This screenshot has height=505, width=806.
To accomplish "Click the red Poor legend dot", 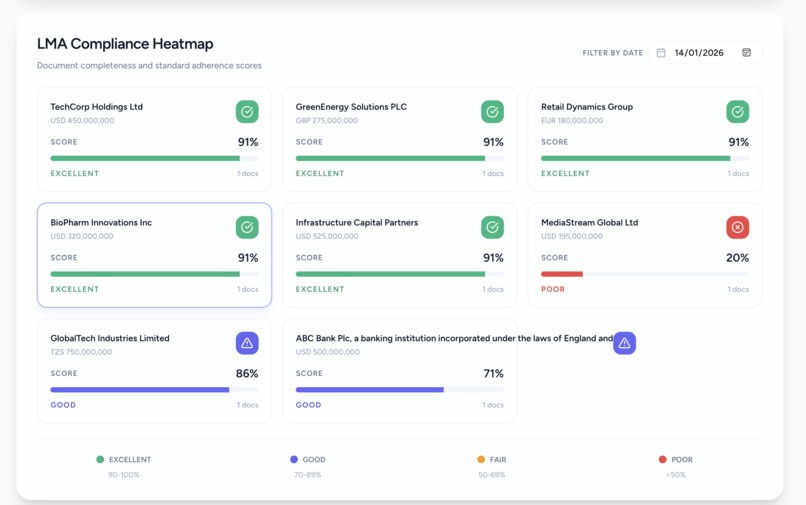I will pos(663,459).
